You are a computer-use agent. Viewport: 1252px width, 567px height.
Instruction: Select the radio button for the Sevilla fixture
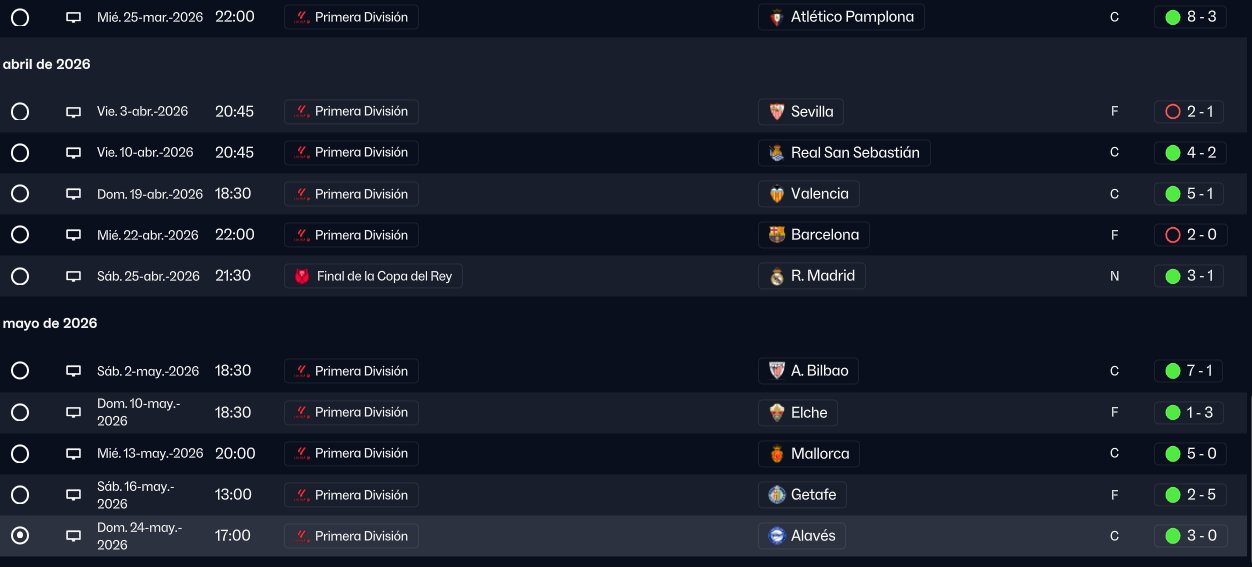(x=20, y=112)
